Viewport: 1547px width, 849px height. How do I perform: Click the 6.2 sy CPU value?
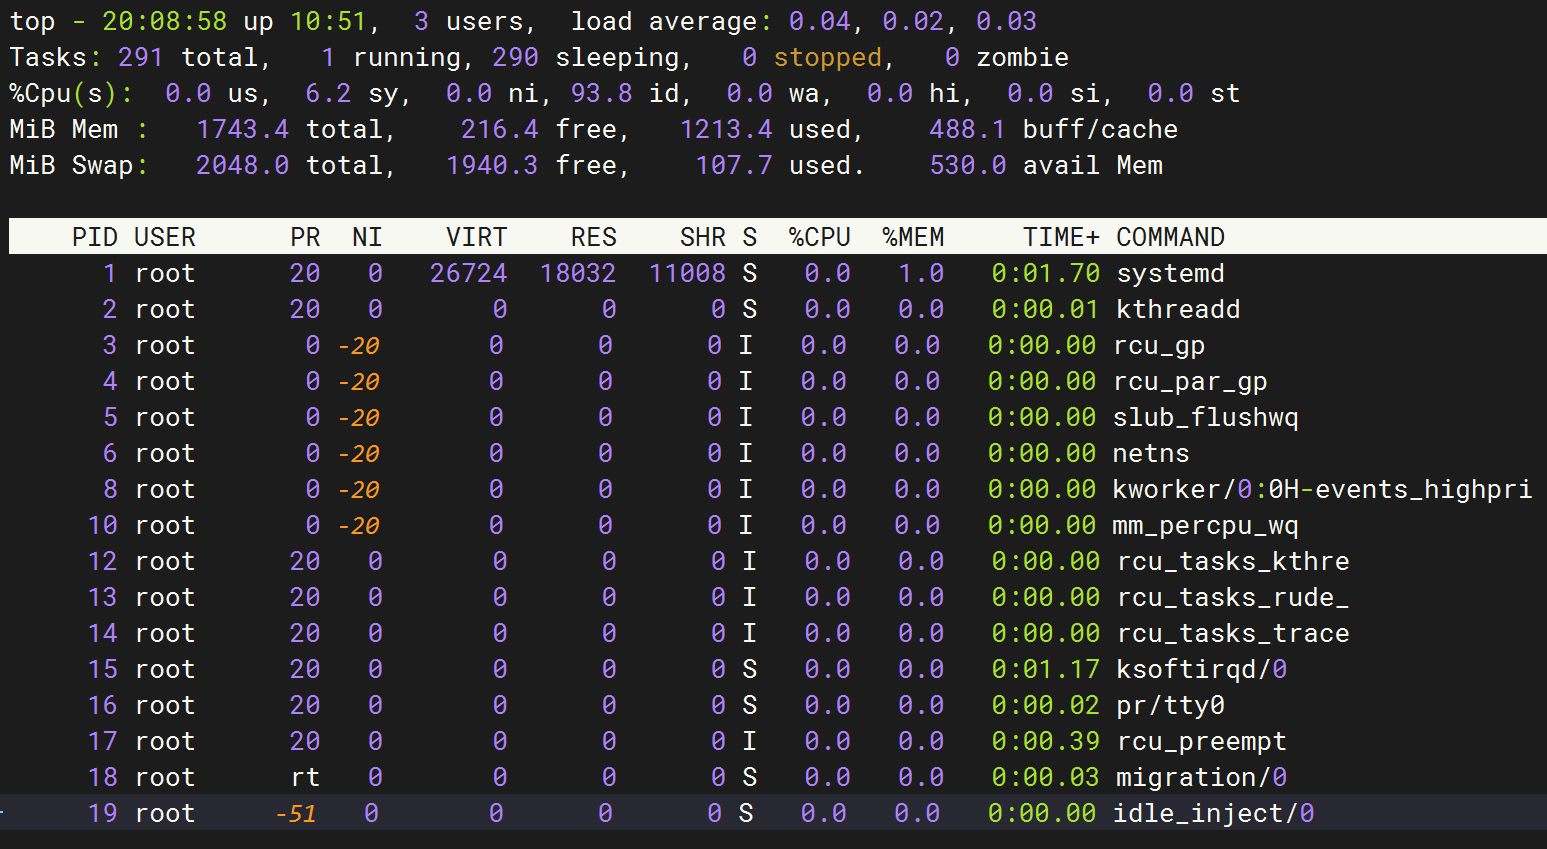click(x=328, y=93)
